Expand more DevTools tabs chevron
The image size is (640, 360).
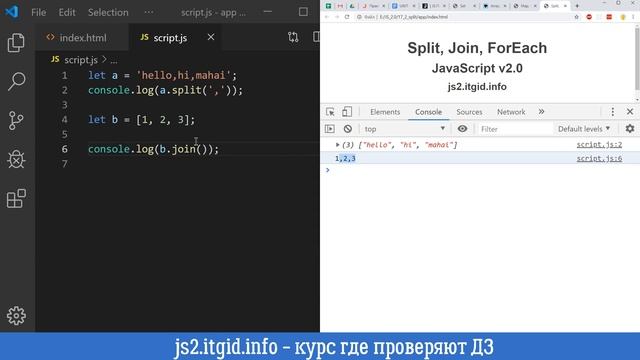tap(541, 111)
